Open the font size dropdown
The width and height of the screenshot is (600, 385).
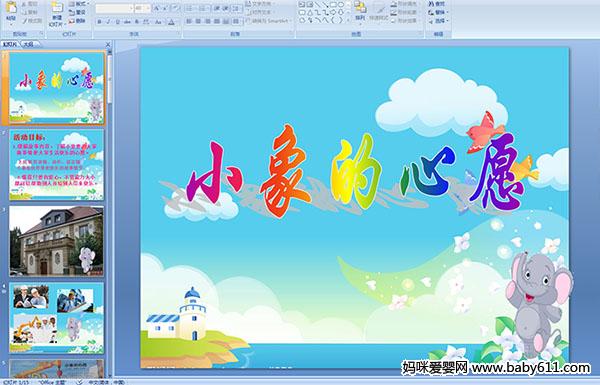(x=148, y=8)
